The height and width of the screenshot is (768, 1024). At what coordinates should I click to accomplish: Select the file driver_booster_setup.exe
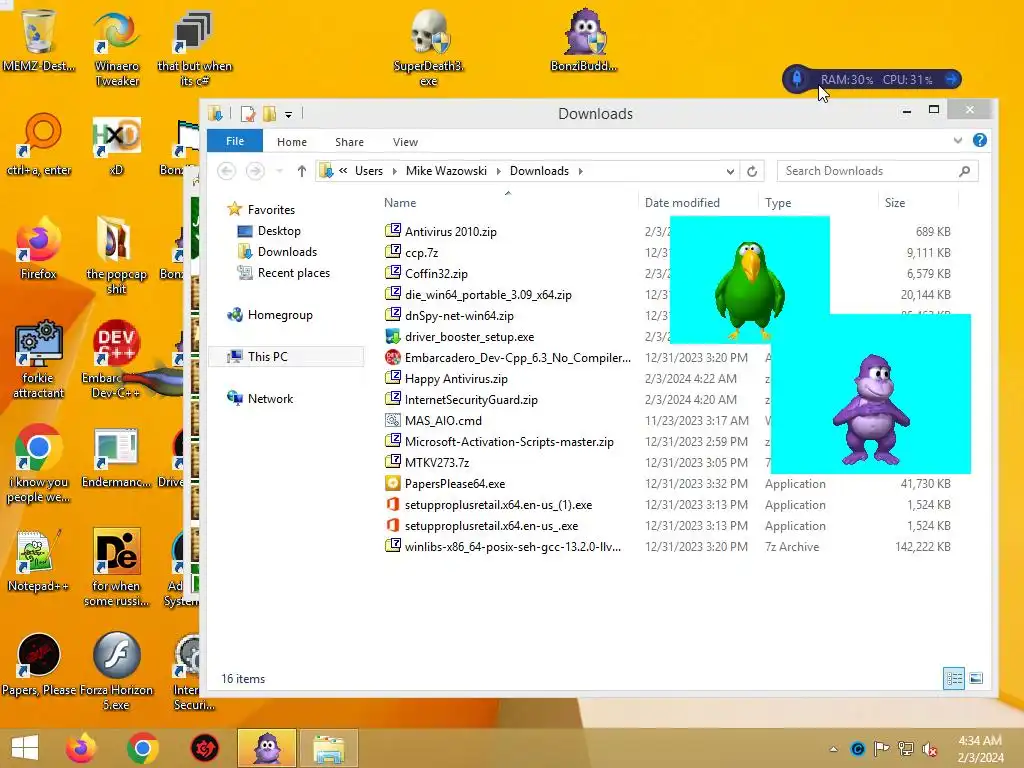(x=469, y=337)
